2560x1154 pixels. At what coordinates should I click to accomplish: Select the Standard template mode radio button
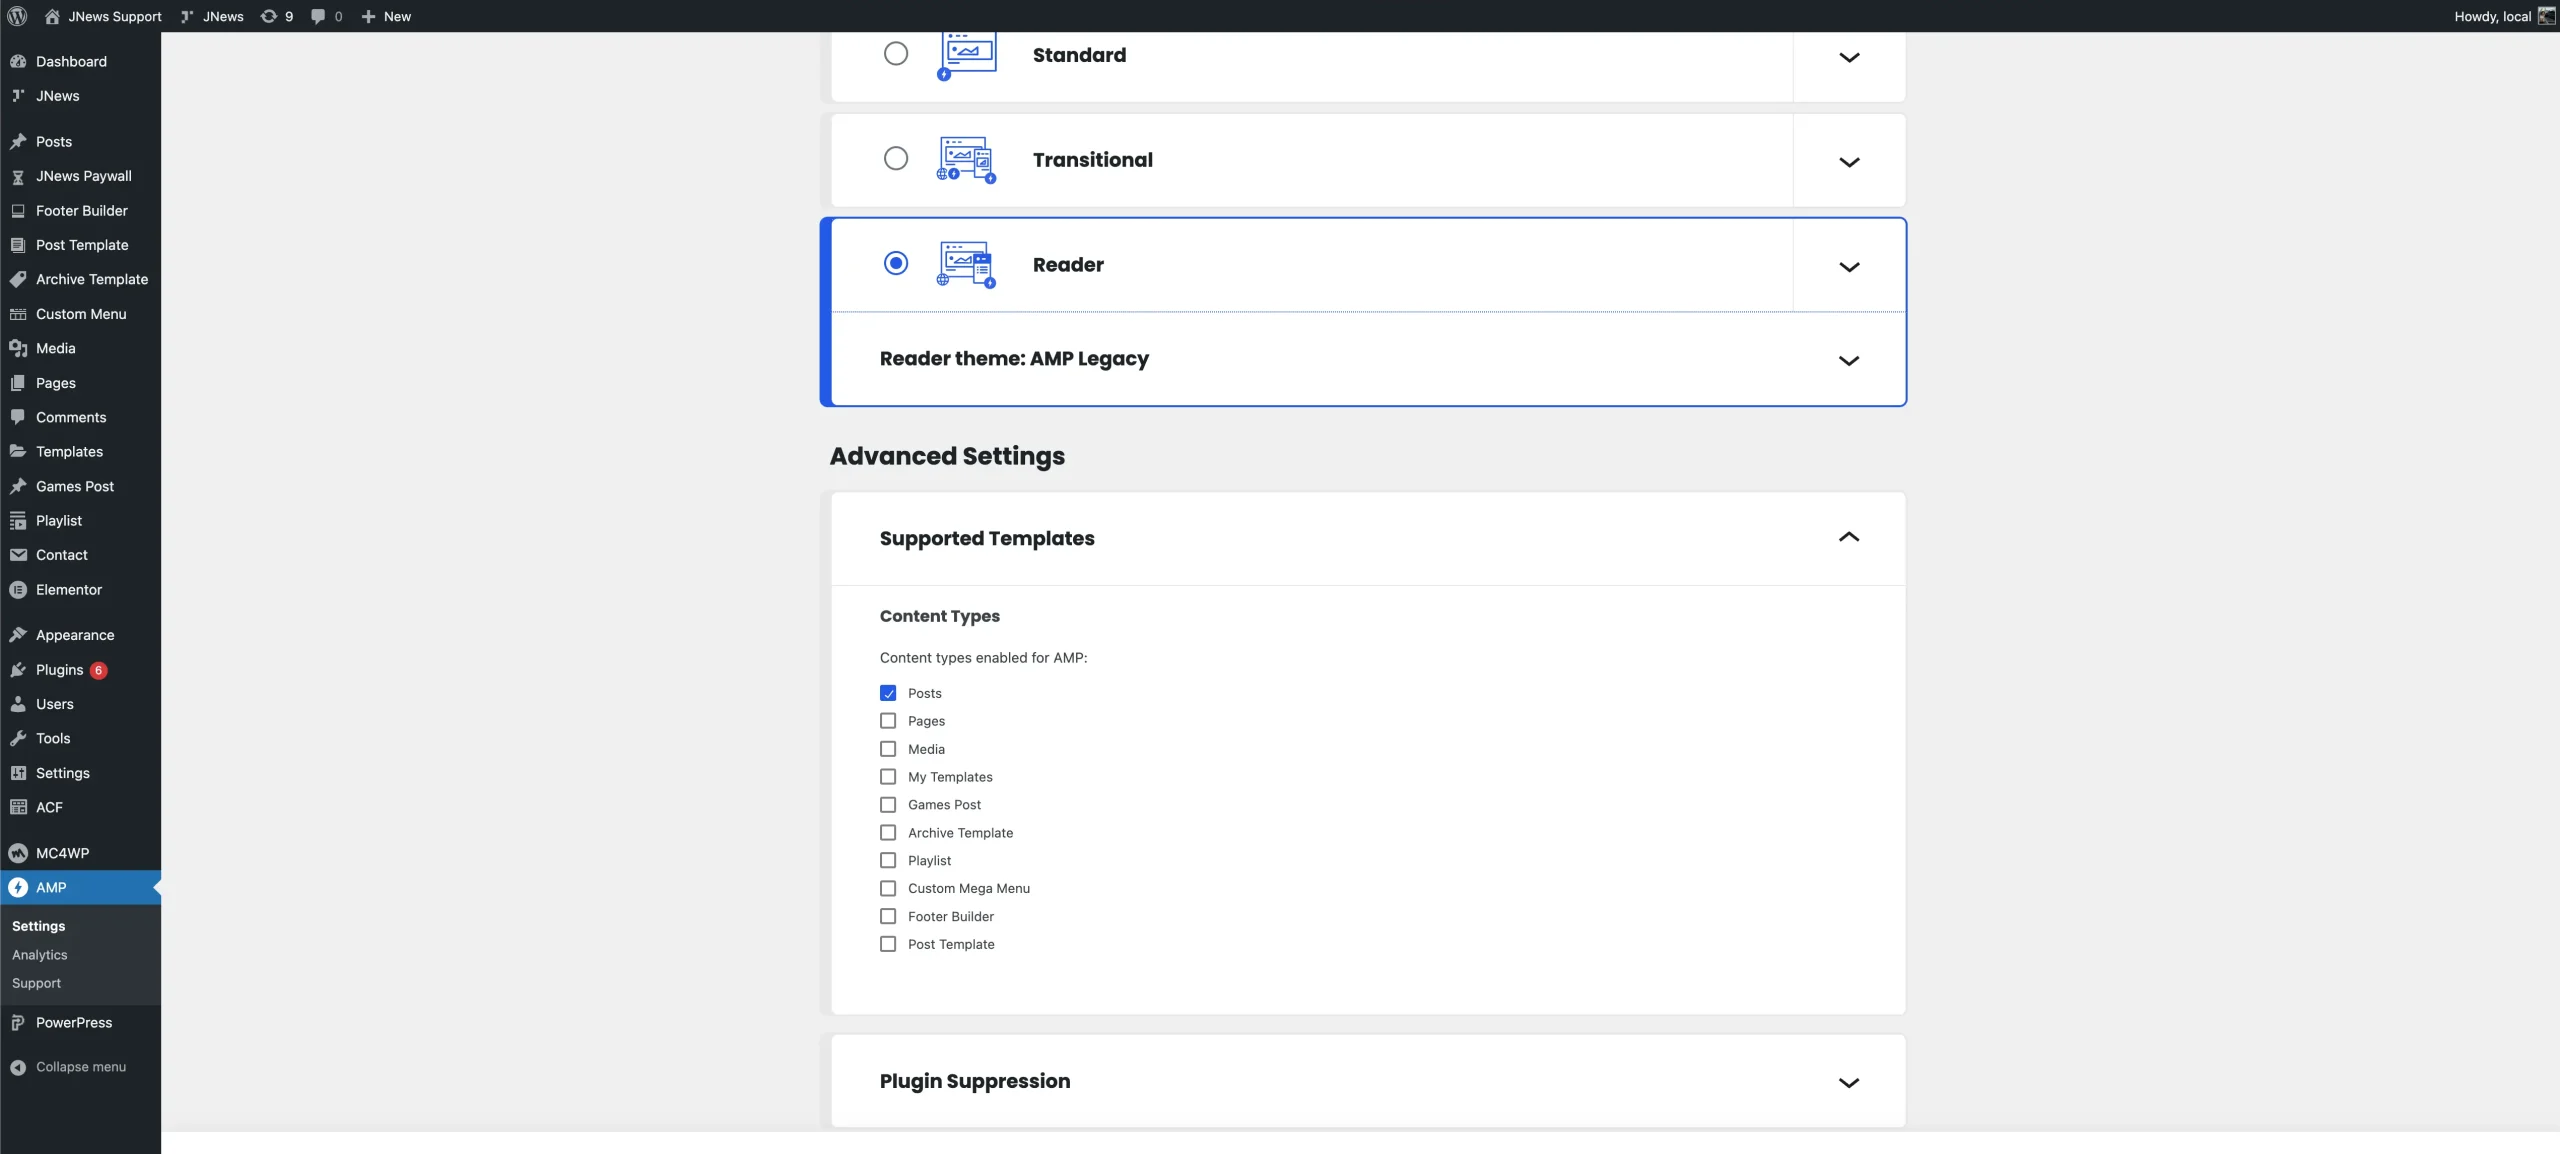[x=895, y=54]
